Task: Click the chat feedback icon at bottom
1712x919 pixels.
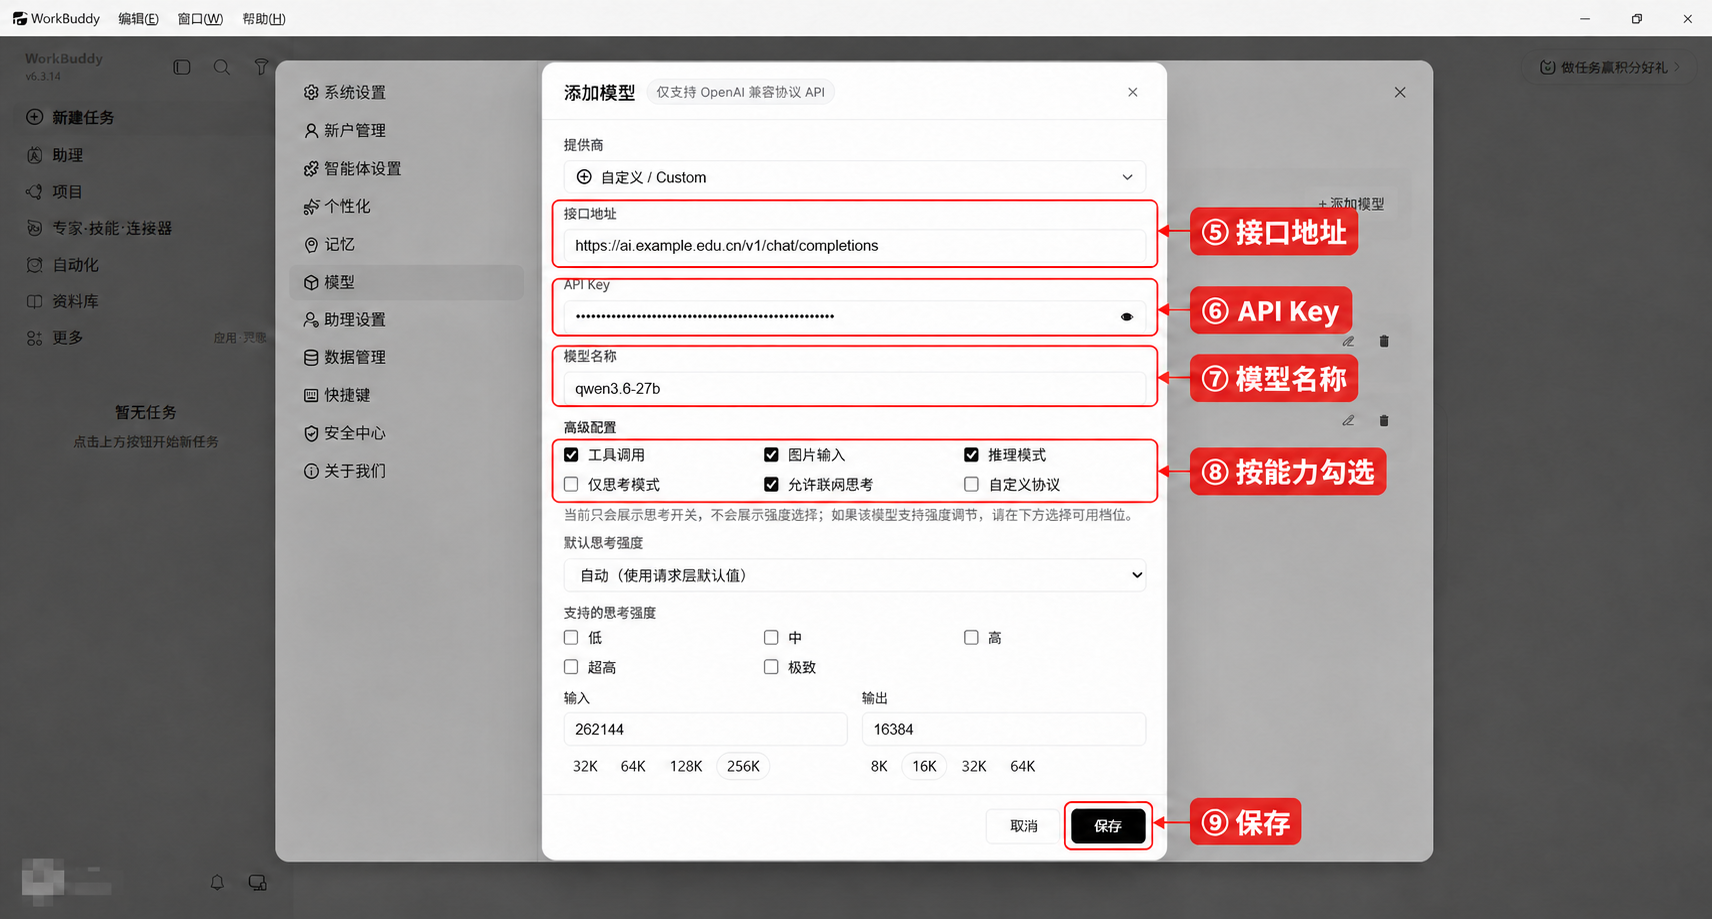Action: pyautogui.click(x=257, y=882)
